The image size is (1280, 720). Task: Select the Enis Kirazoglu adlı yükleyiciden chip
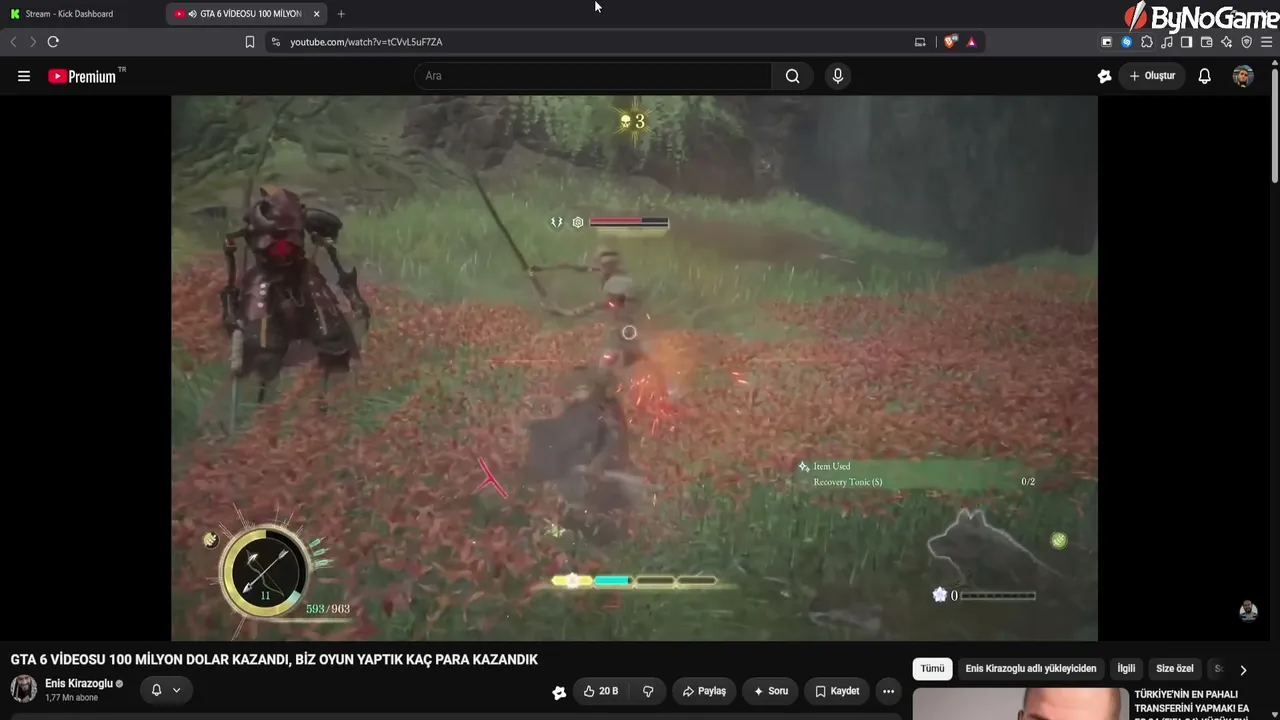click(1031, 669)
